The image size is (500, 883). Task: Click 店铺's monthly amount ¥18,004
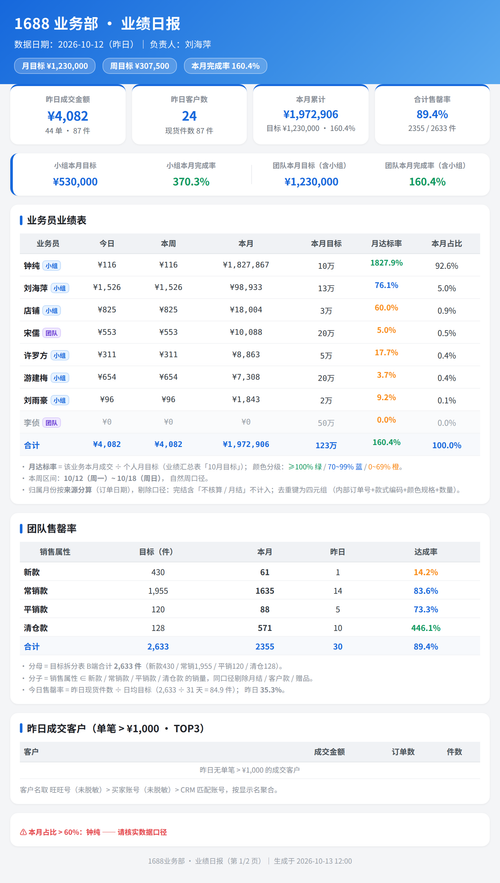pos(246,310)
